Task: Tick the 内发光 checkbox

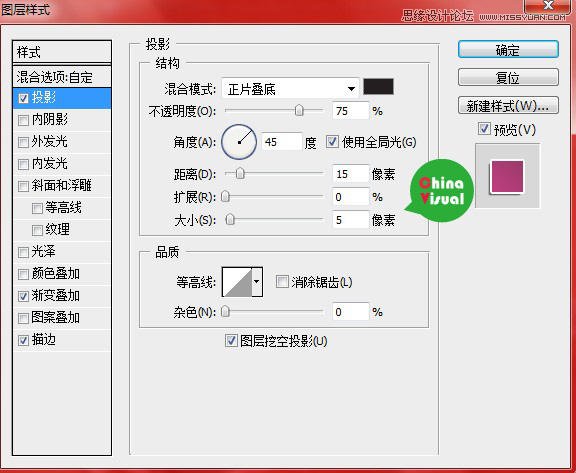Action: click(23, 164)
